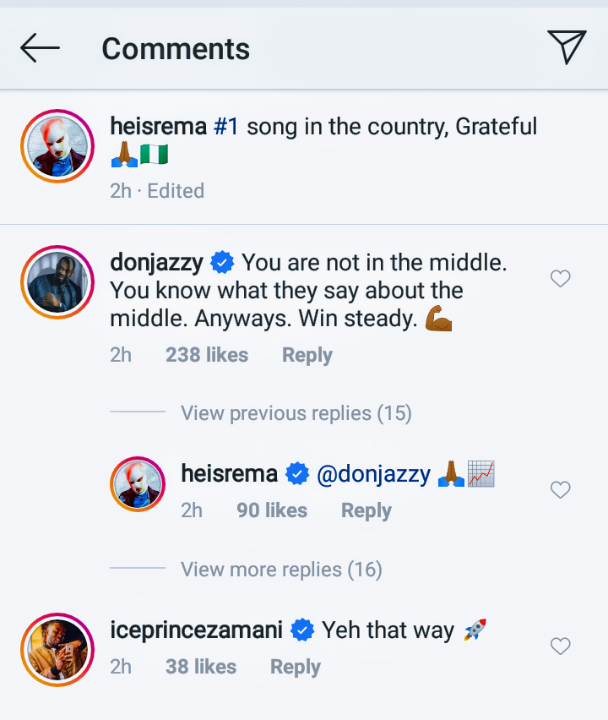Reply to donjazzy's comment

(x=307, y=355)
